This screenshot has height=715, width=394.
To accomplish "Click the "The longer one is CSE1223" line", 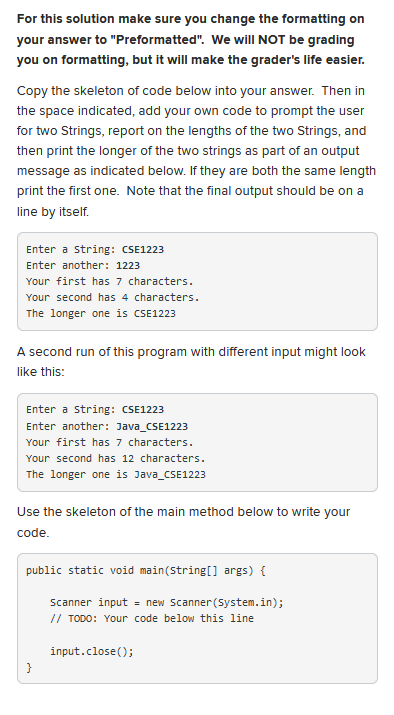I will coord(101,313).
